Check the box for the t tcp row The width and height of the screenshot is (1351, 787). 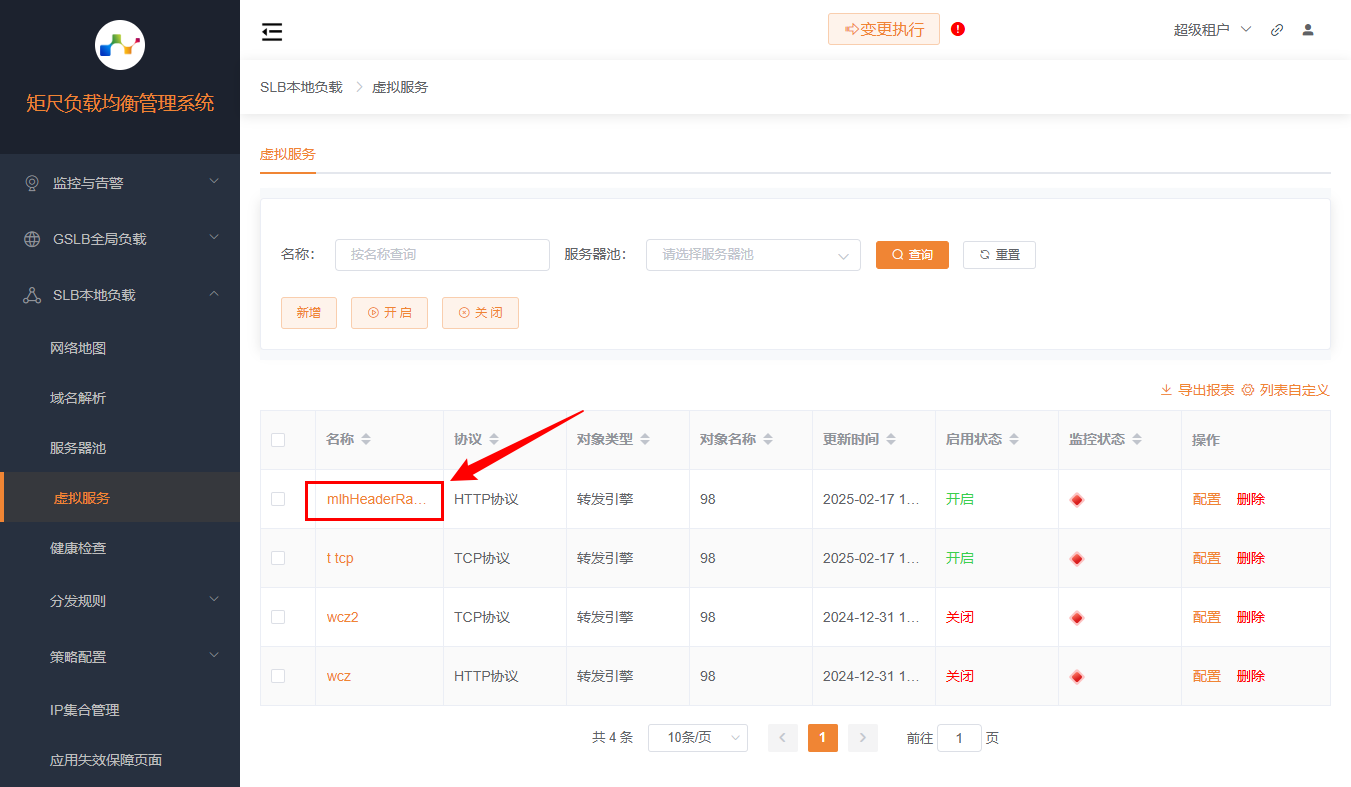point(278,558)
